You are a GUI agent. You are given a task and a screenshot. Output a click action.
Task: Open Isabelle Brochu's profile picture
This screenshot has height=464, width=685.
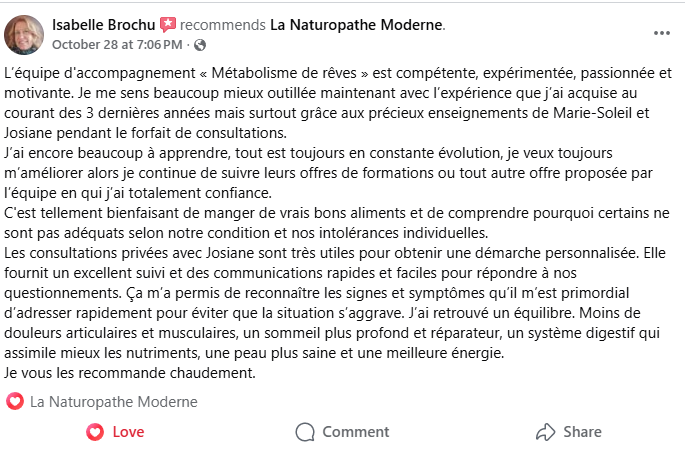24,34
